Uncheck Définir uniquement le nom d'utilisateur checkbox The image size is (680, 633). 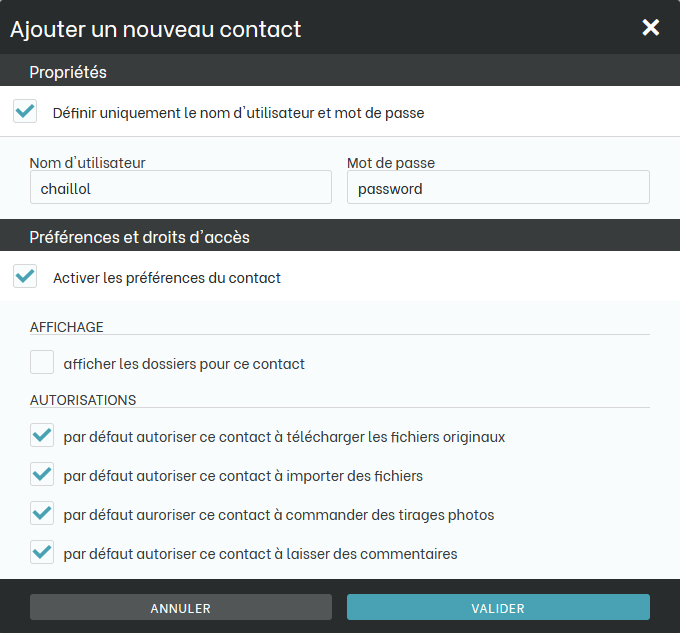pyautogui.click(x=25, y=112)
